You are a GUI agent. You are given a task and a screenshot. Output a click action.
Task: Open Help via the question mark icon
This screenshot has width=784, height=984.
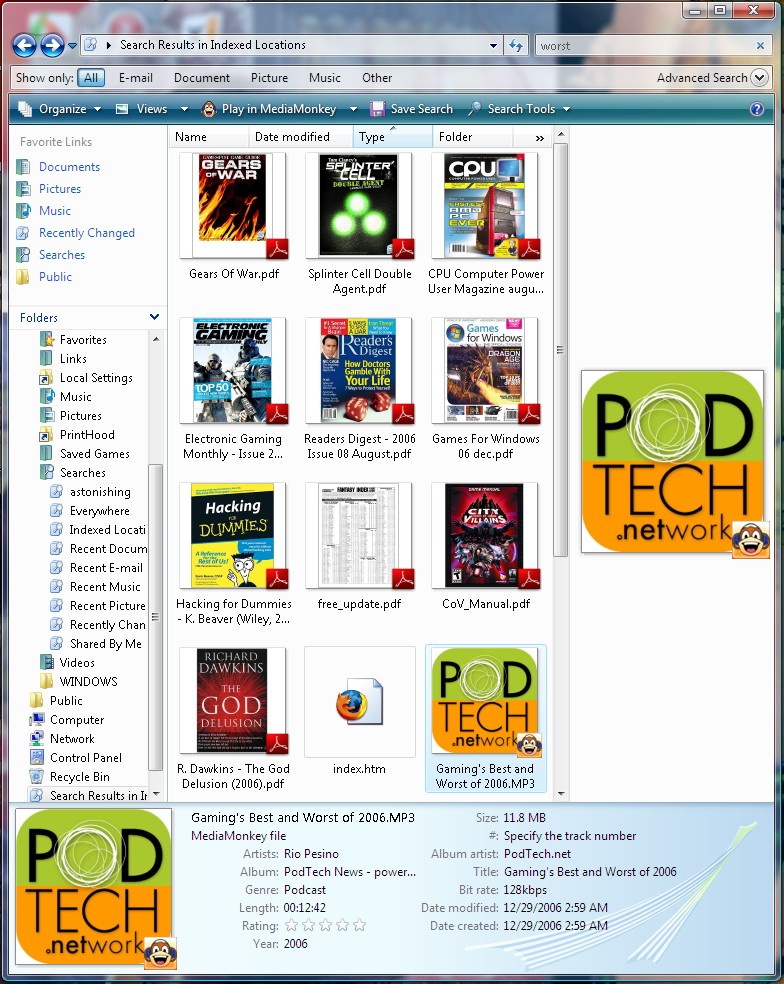coord(757,109)
